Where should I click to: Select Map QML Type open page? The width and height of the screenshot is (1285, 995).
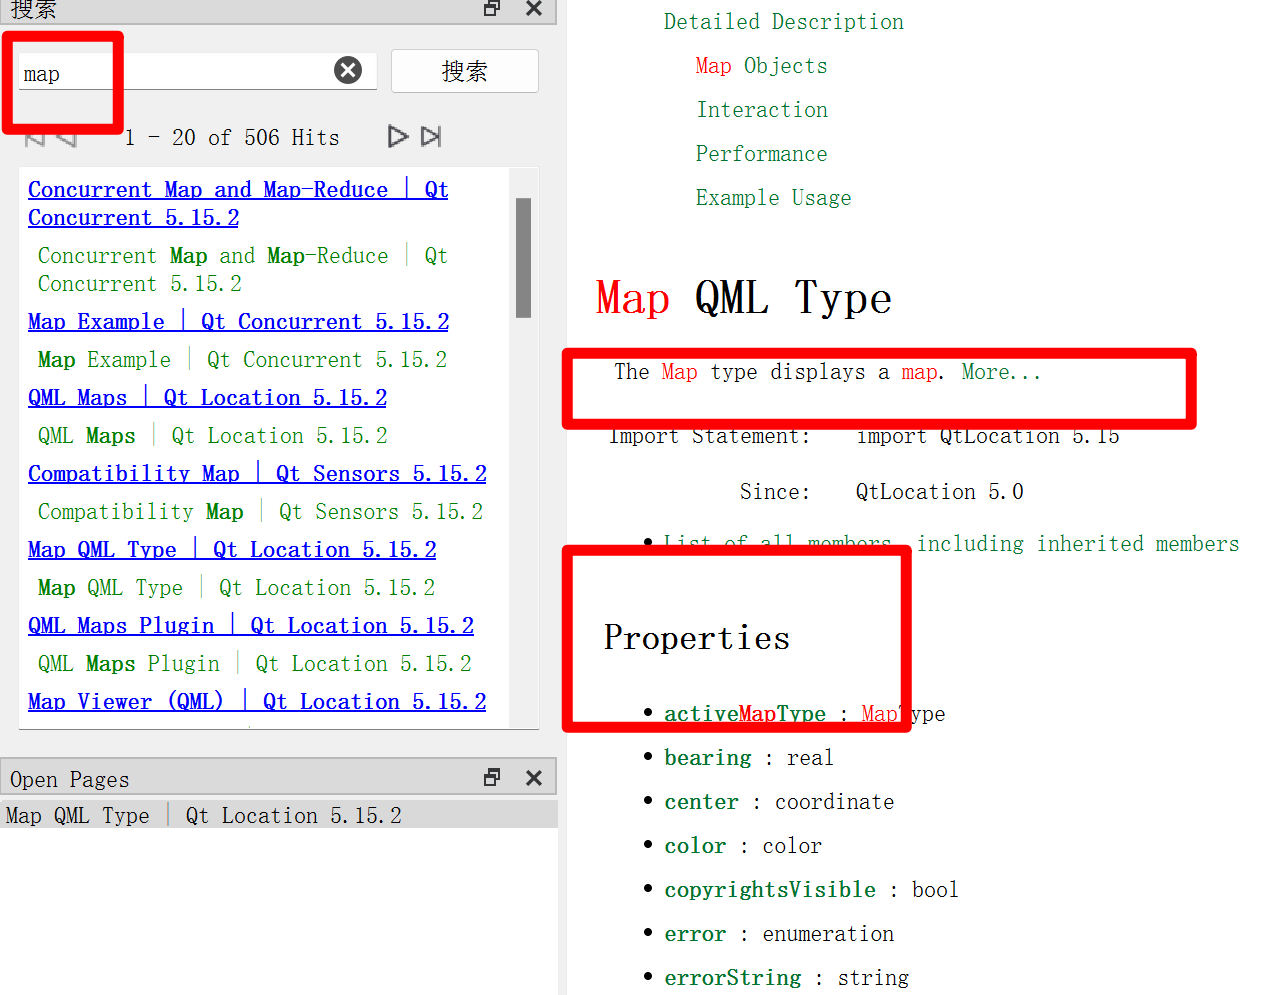click(278, 815)
